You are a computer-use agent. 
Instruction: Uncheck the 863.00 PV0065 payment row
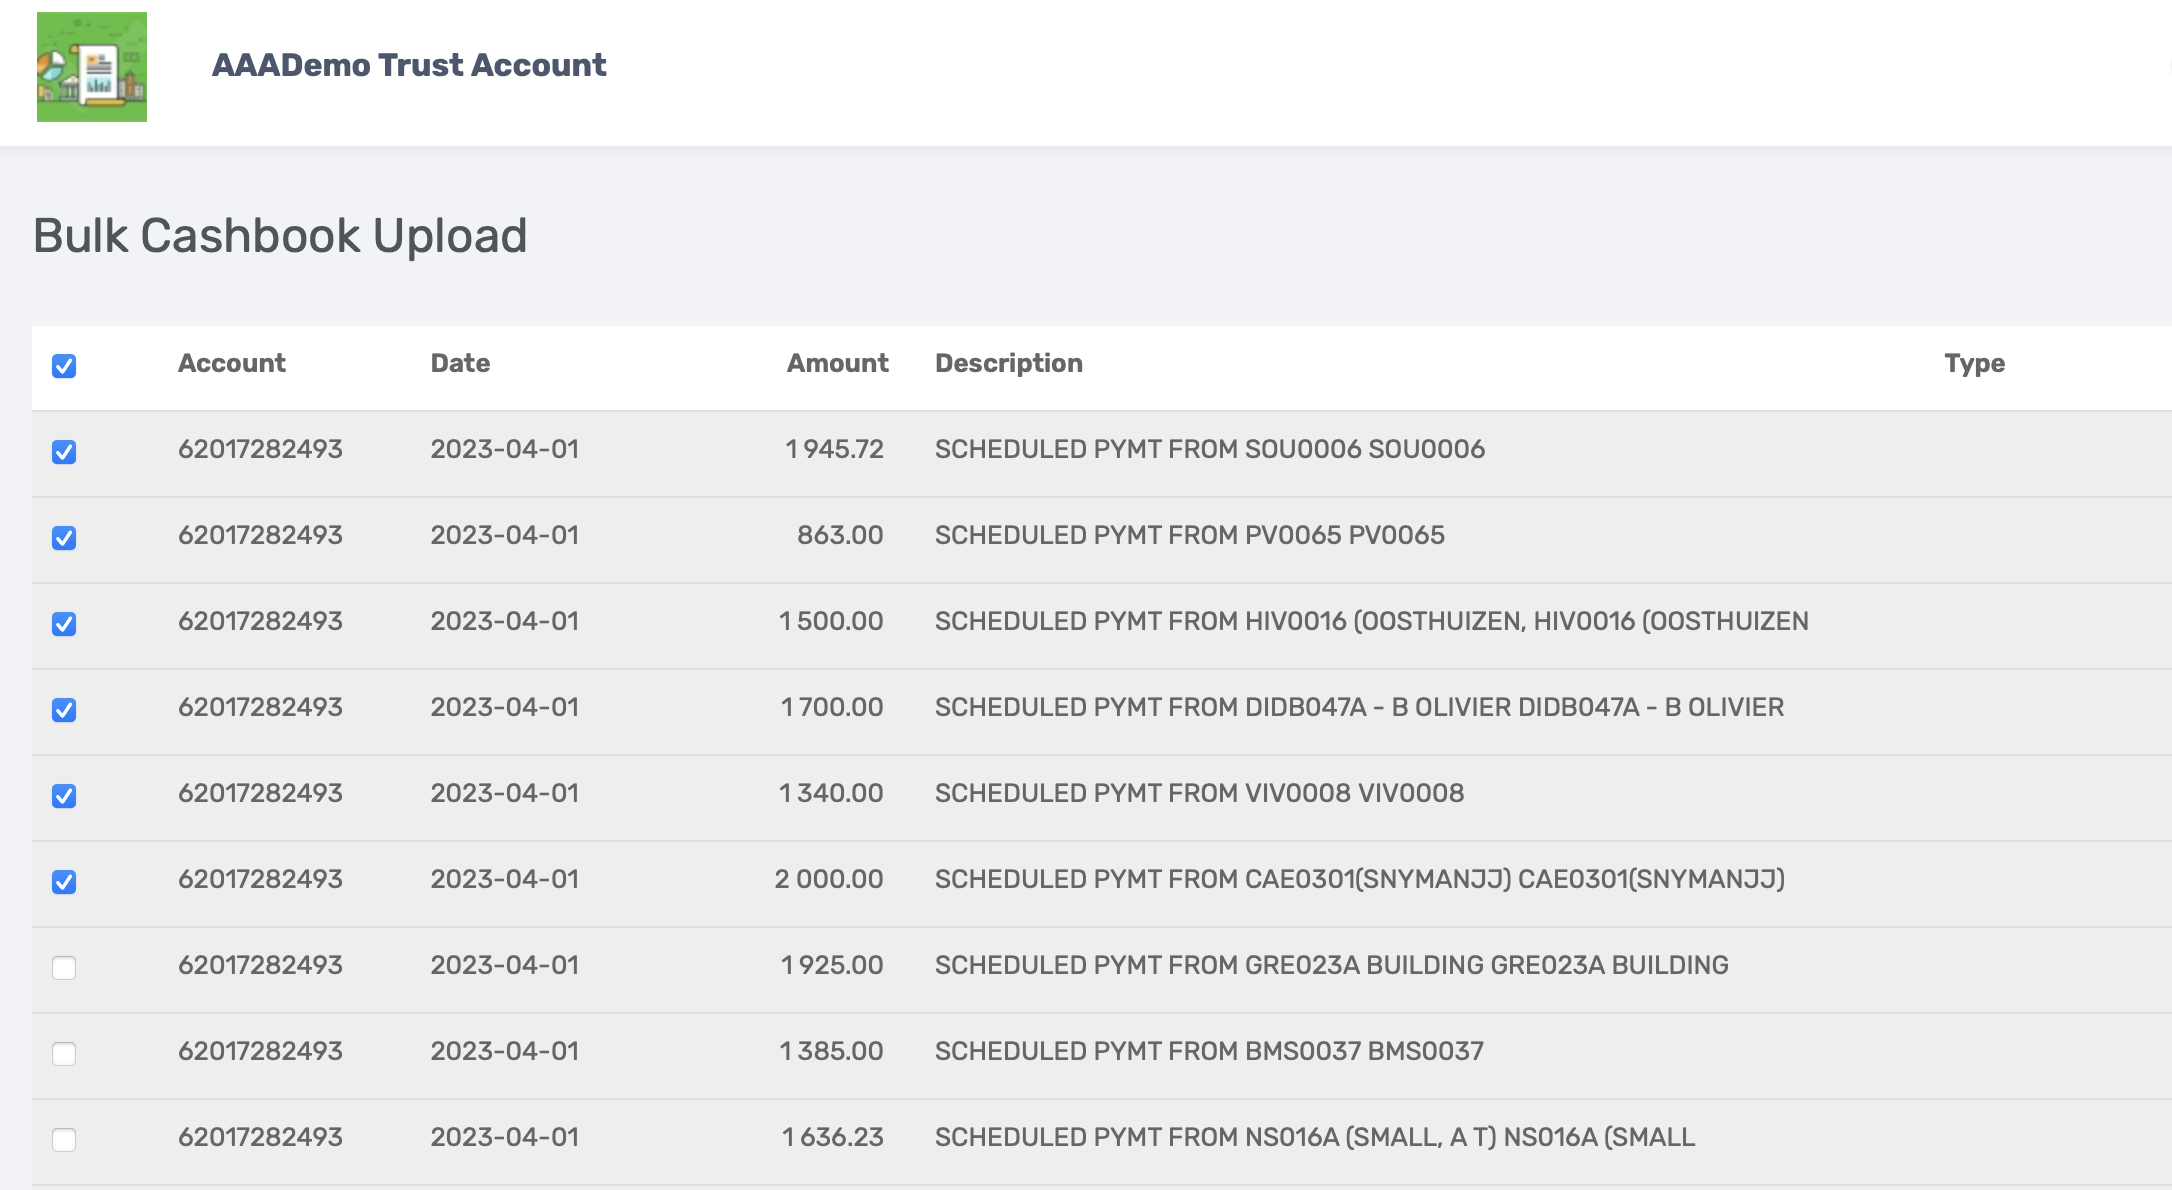tap(64, 538)
